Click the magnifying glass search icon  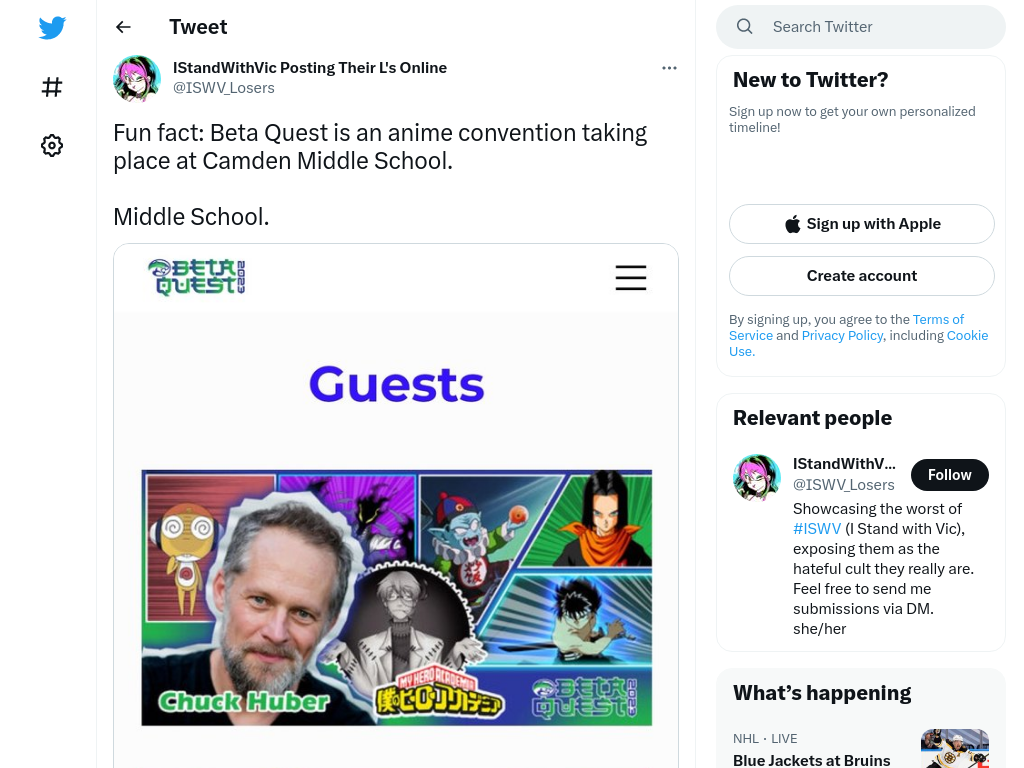[744, 27]
